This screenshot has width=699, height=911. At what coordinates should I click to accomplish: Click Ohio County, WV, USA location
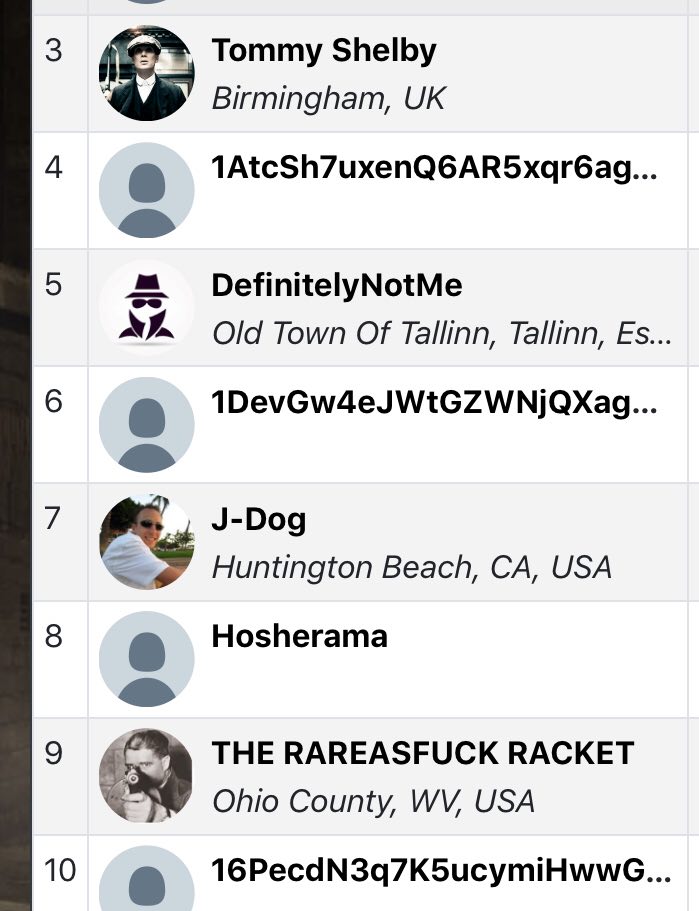pyautogui.click(x=373, y=801)
